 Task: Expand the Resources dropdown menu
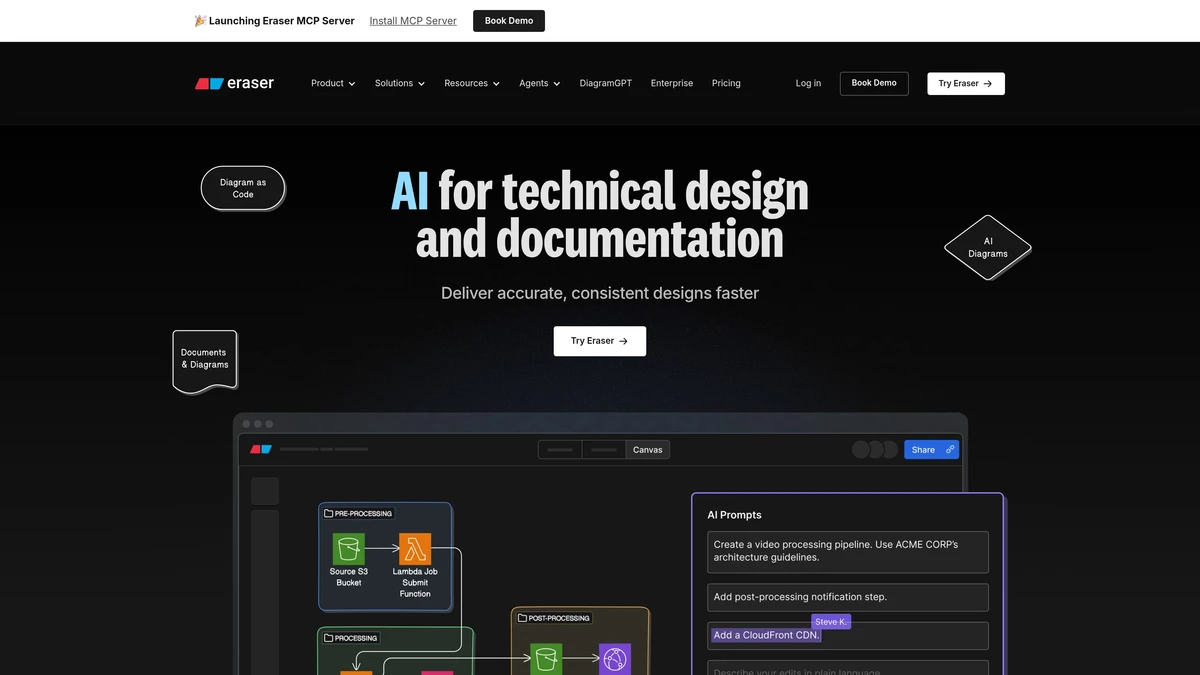(472, 84)
